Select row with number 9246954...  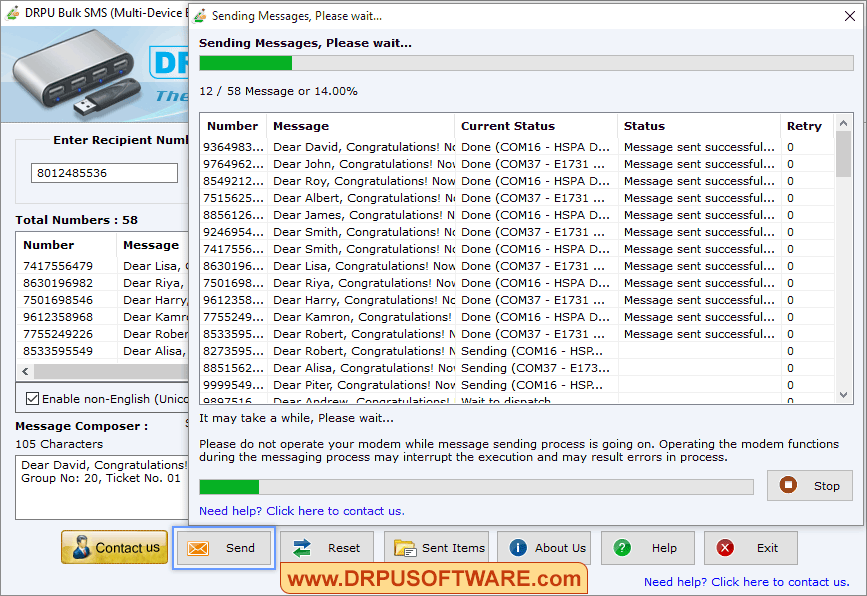point(517,232)
